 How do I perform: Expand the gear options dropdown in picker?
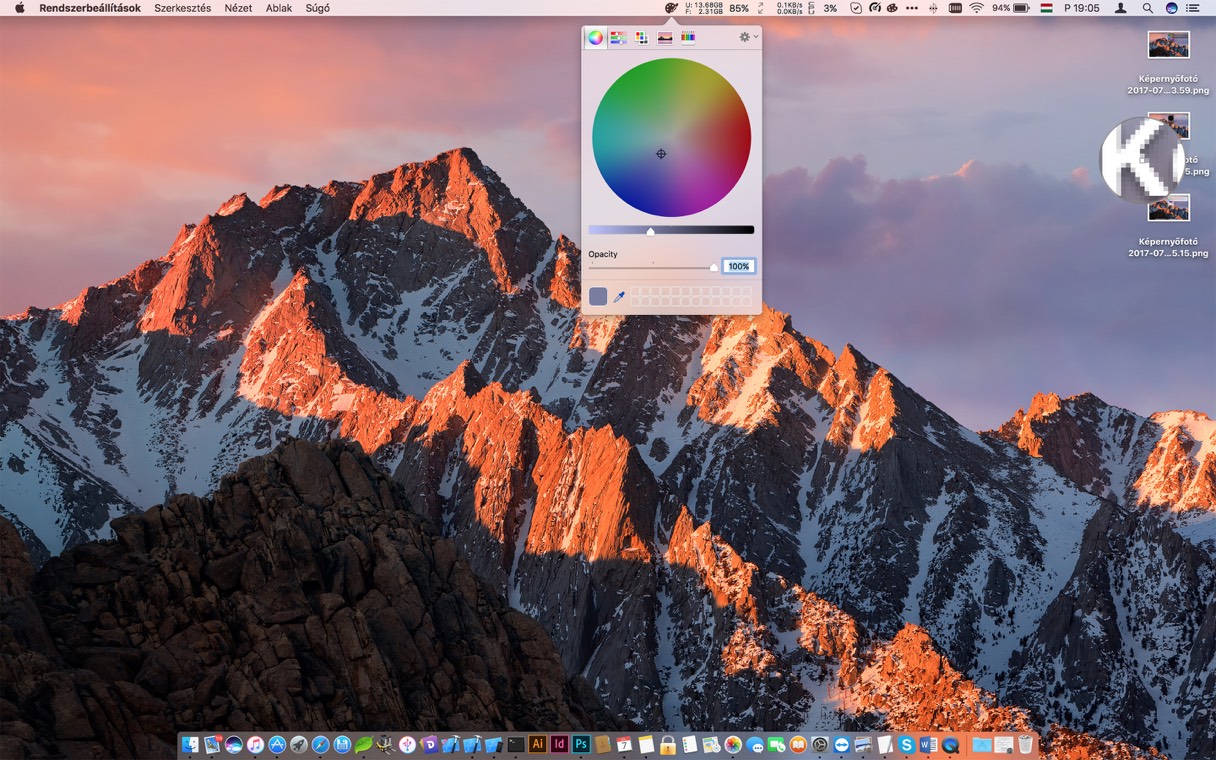click(x=748, y=37)
